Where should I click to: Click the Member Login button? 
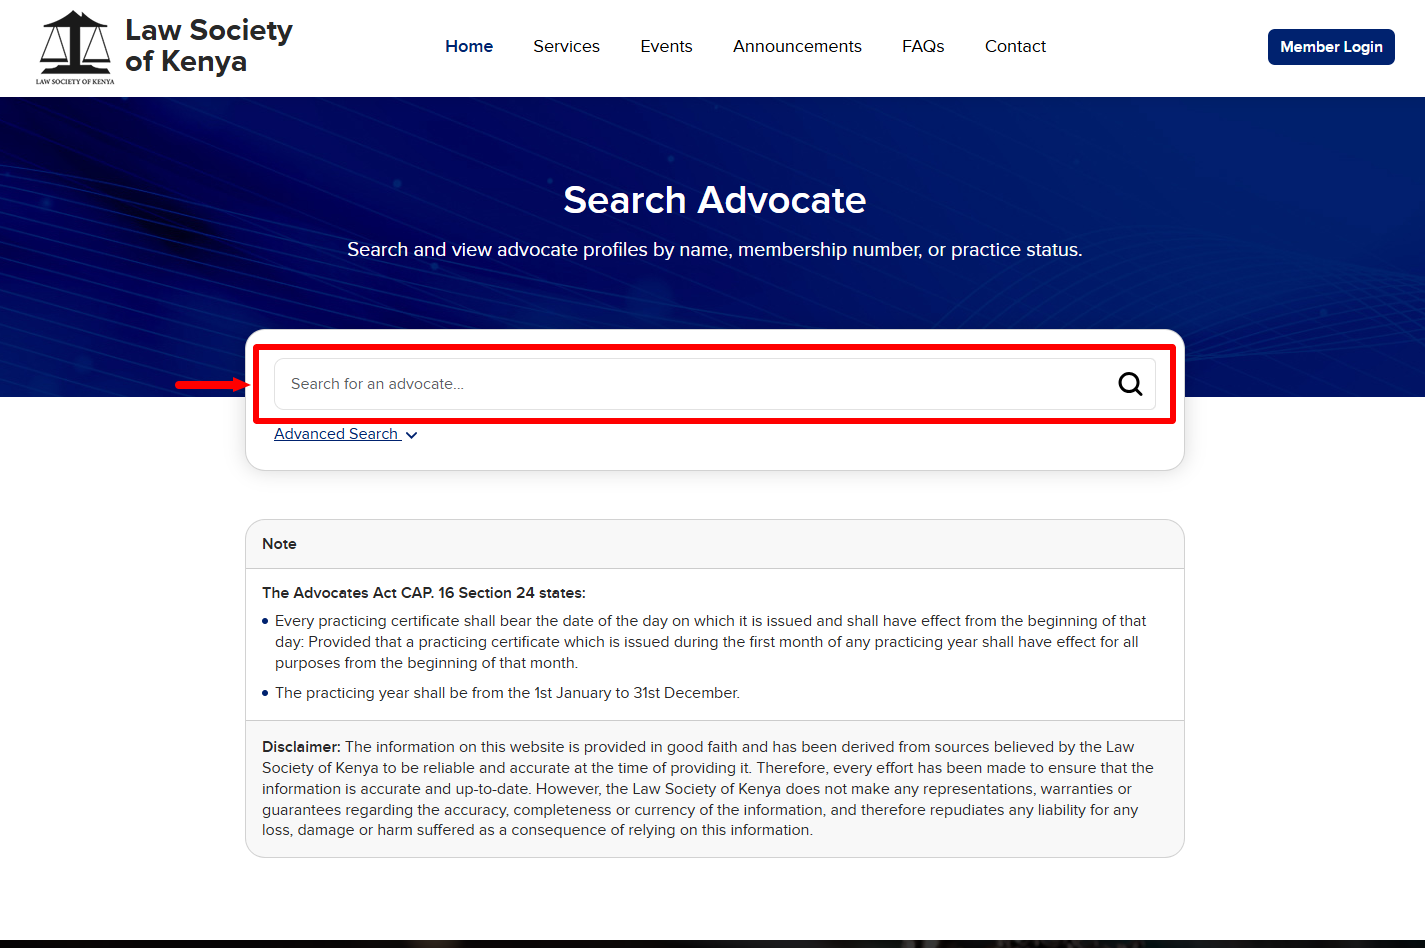[1331, 47]
